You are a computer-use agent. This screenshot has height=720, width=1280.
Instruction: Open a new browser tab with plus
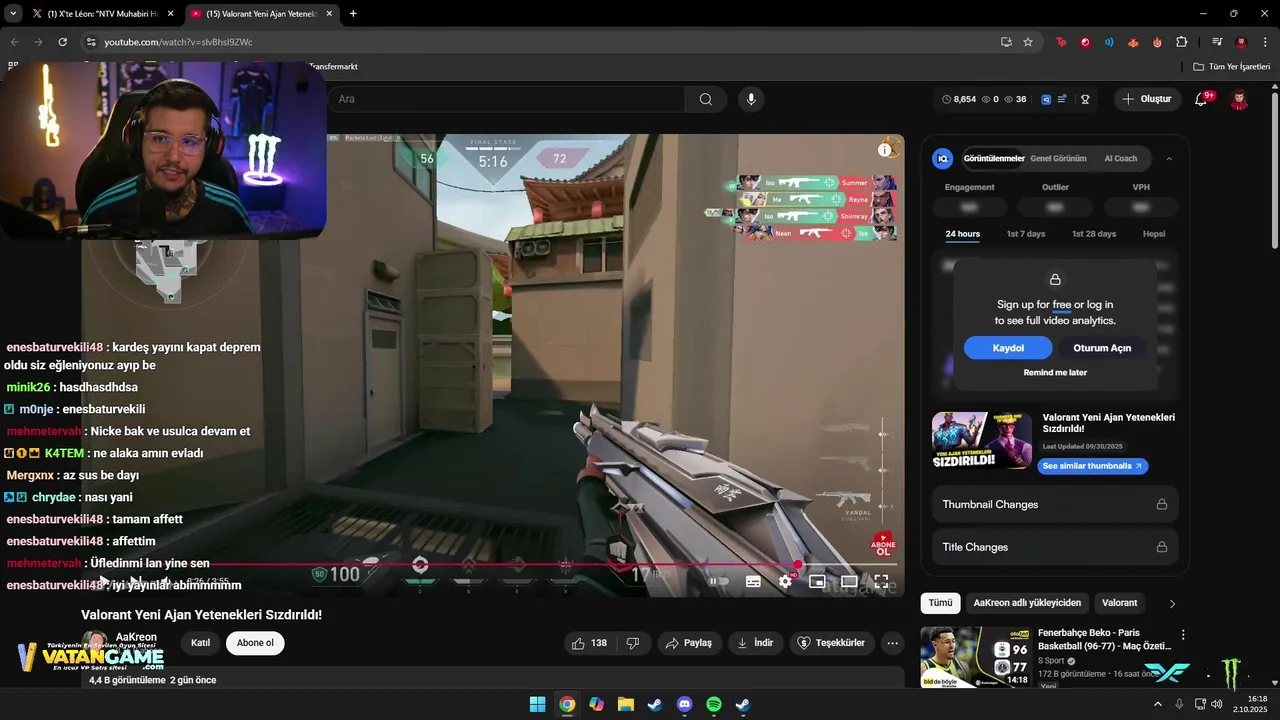click(x=353, y=14)
